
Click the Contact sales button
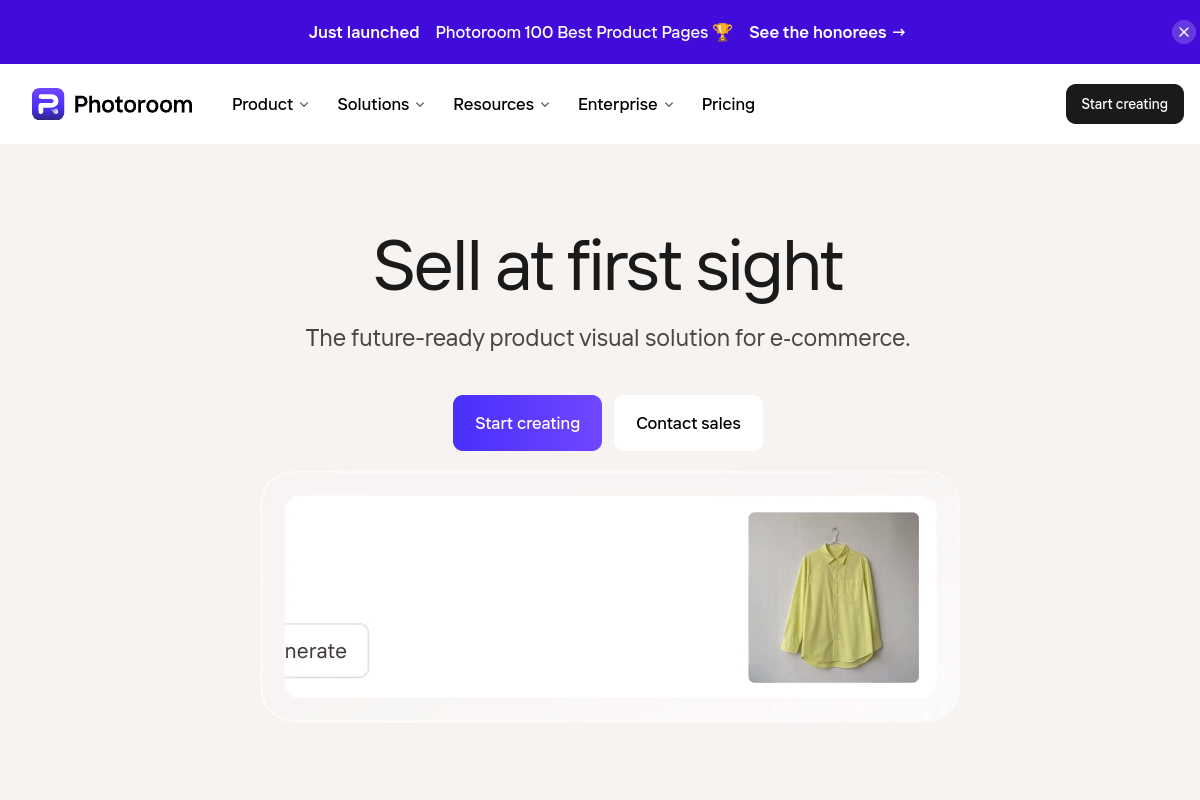(x=688, y=423)
